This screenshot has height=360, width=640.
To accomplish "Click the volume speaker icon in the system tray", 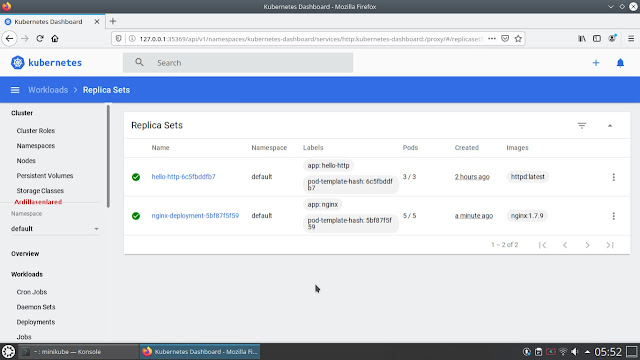I will [575, 351].
